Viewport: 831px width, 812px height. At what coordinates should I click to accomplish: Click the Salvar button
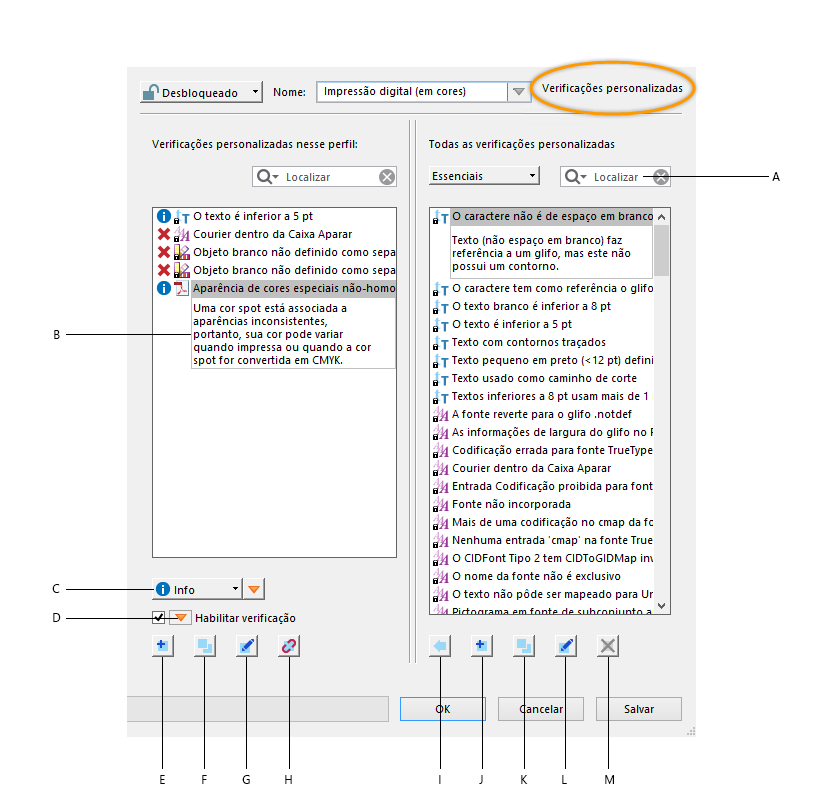(x=639, y=709)
